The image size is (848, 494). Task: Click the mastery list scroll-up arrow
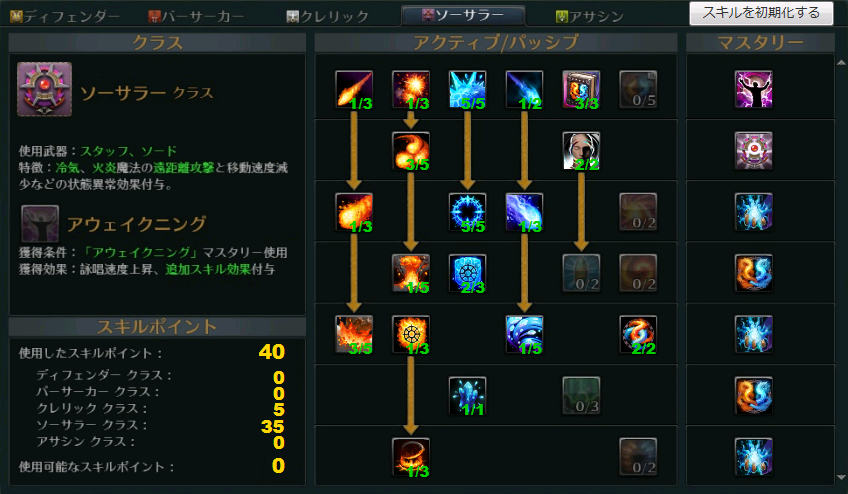tap(841, 63)
